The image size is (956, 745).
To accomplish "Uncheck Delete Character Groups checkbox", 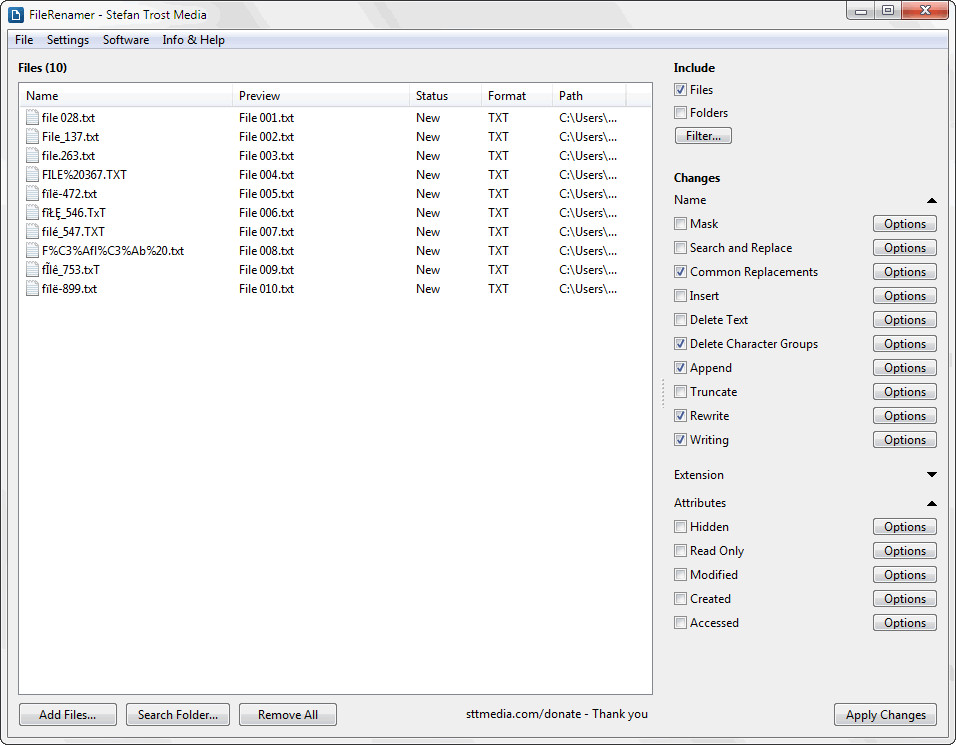I will click(x=680, y=344).
